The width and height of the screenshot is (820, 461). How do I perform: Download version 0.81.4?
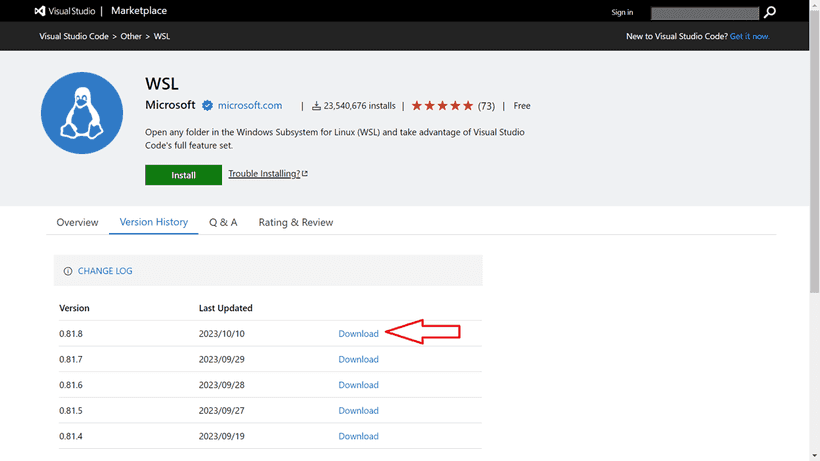click(358, 436)
